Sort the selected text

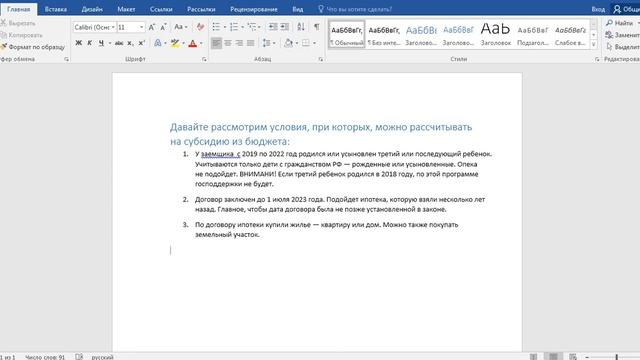pos(301,27)
